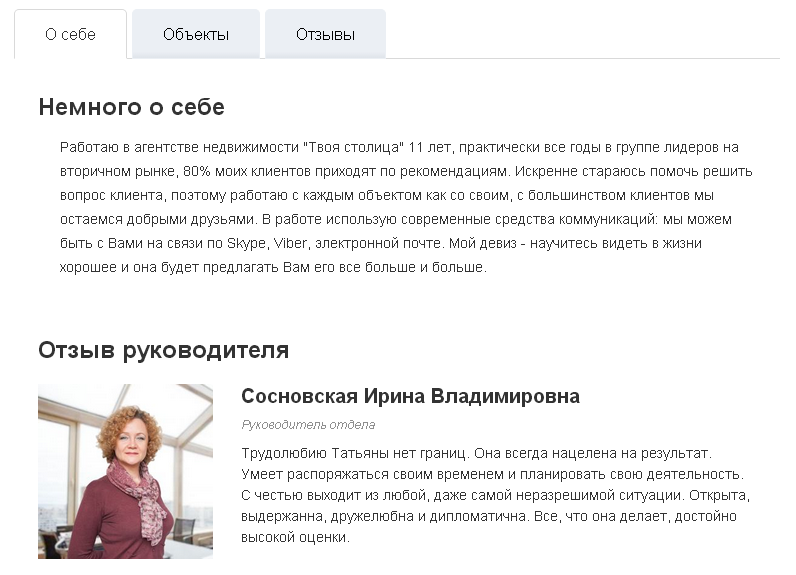
Task: Switch to the "Объекты" tab
Action: (196, 34)
